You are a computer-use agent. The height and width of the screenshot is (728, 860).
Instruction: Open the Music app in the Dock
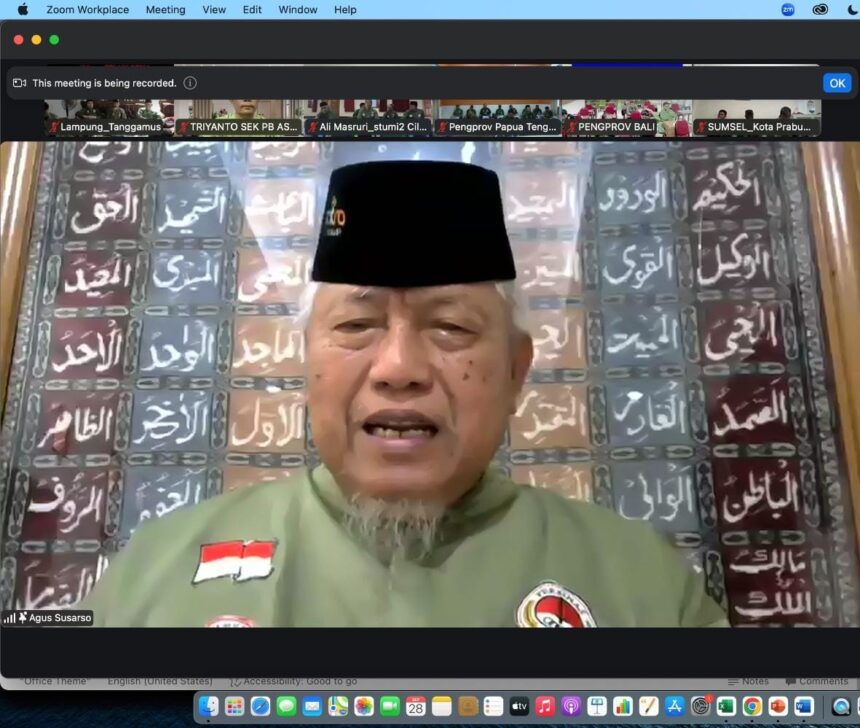(545, 706)
